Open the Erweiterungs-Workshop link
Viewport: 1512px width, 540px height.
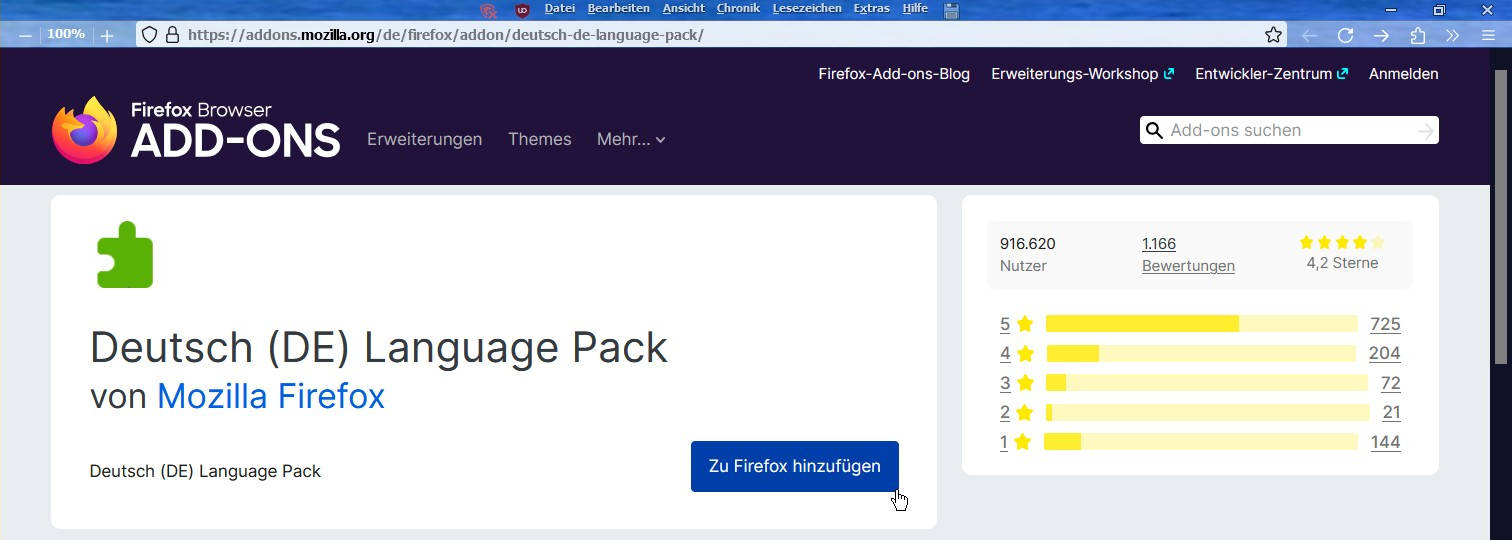click(1082, 74)
